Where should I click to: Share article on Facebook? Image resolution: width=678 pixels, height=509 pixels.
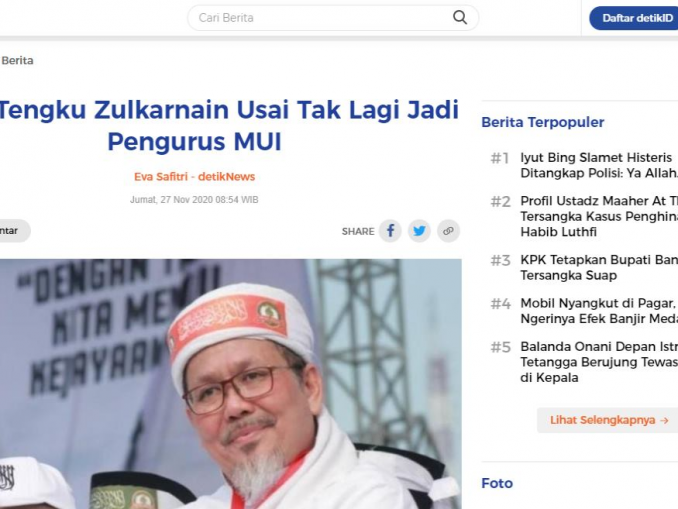pos(390,231)
